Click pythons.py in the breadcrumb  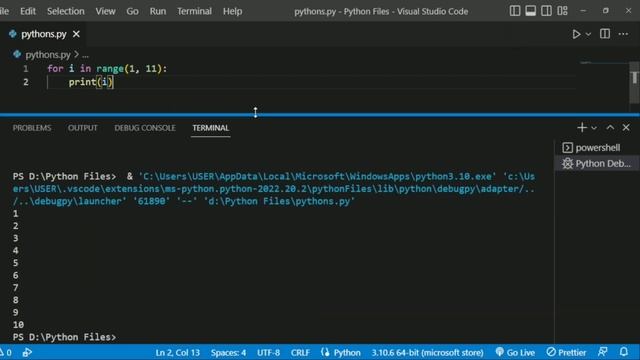48,55
